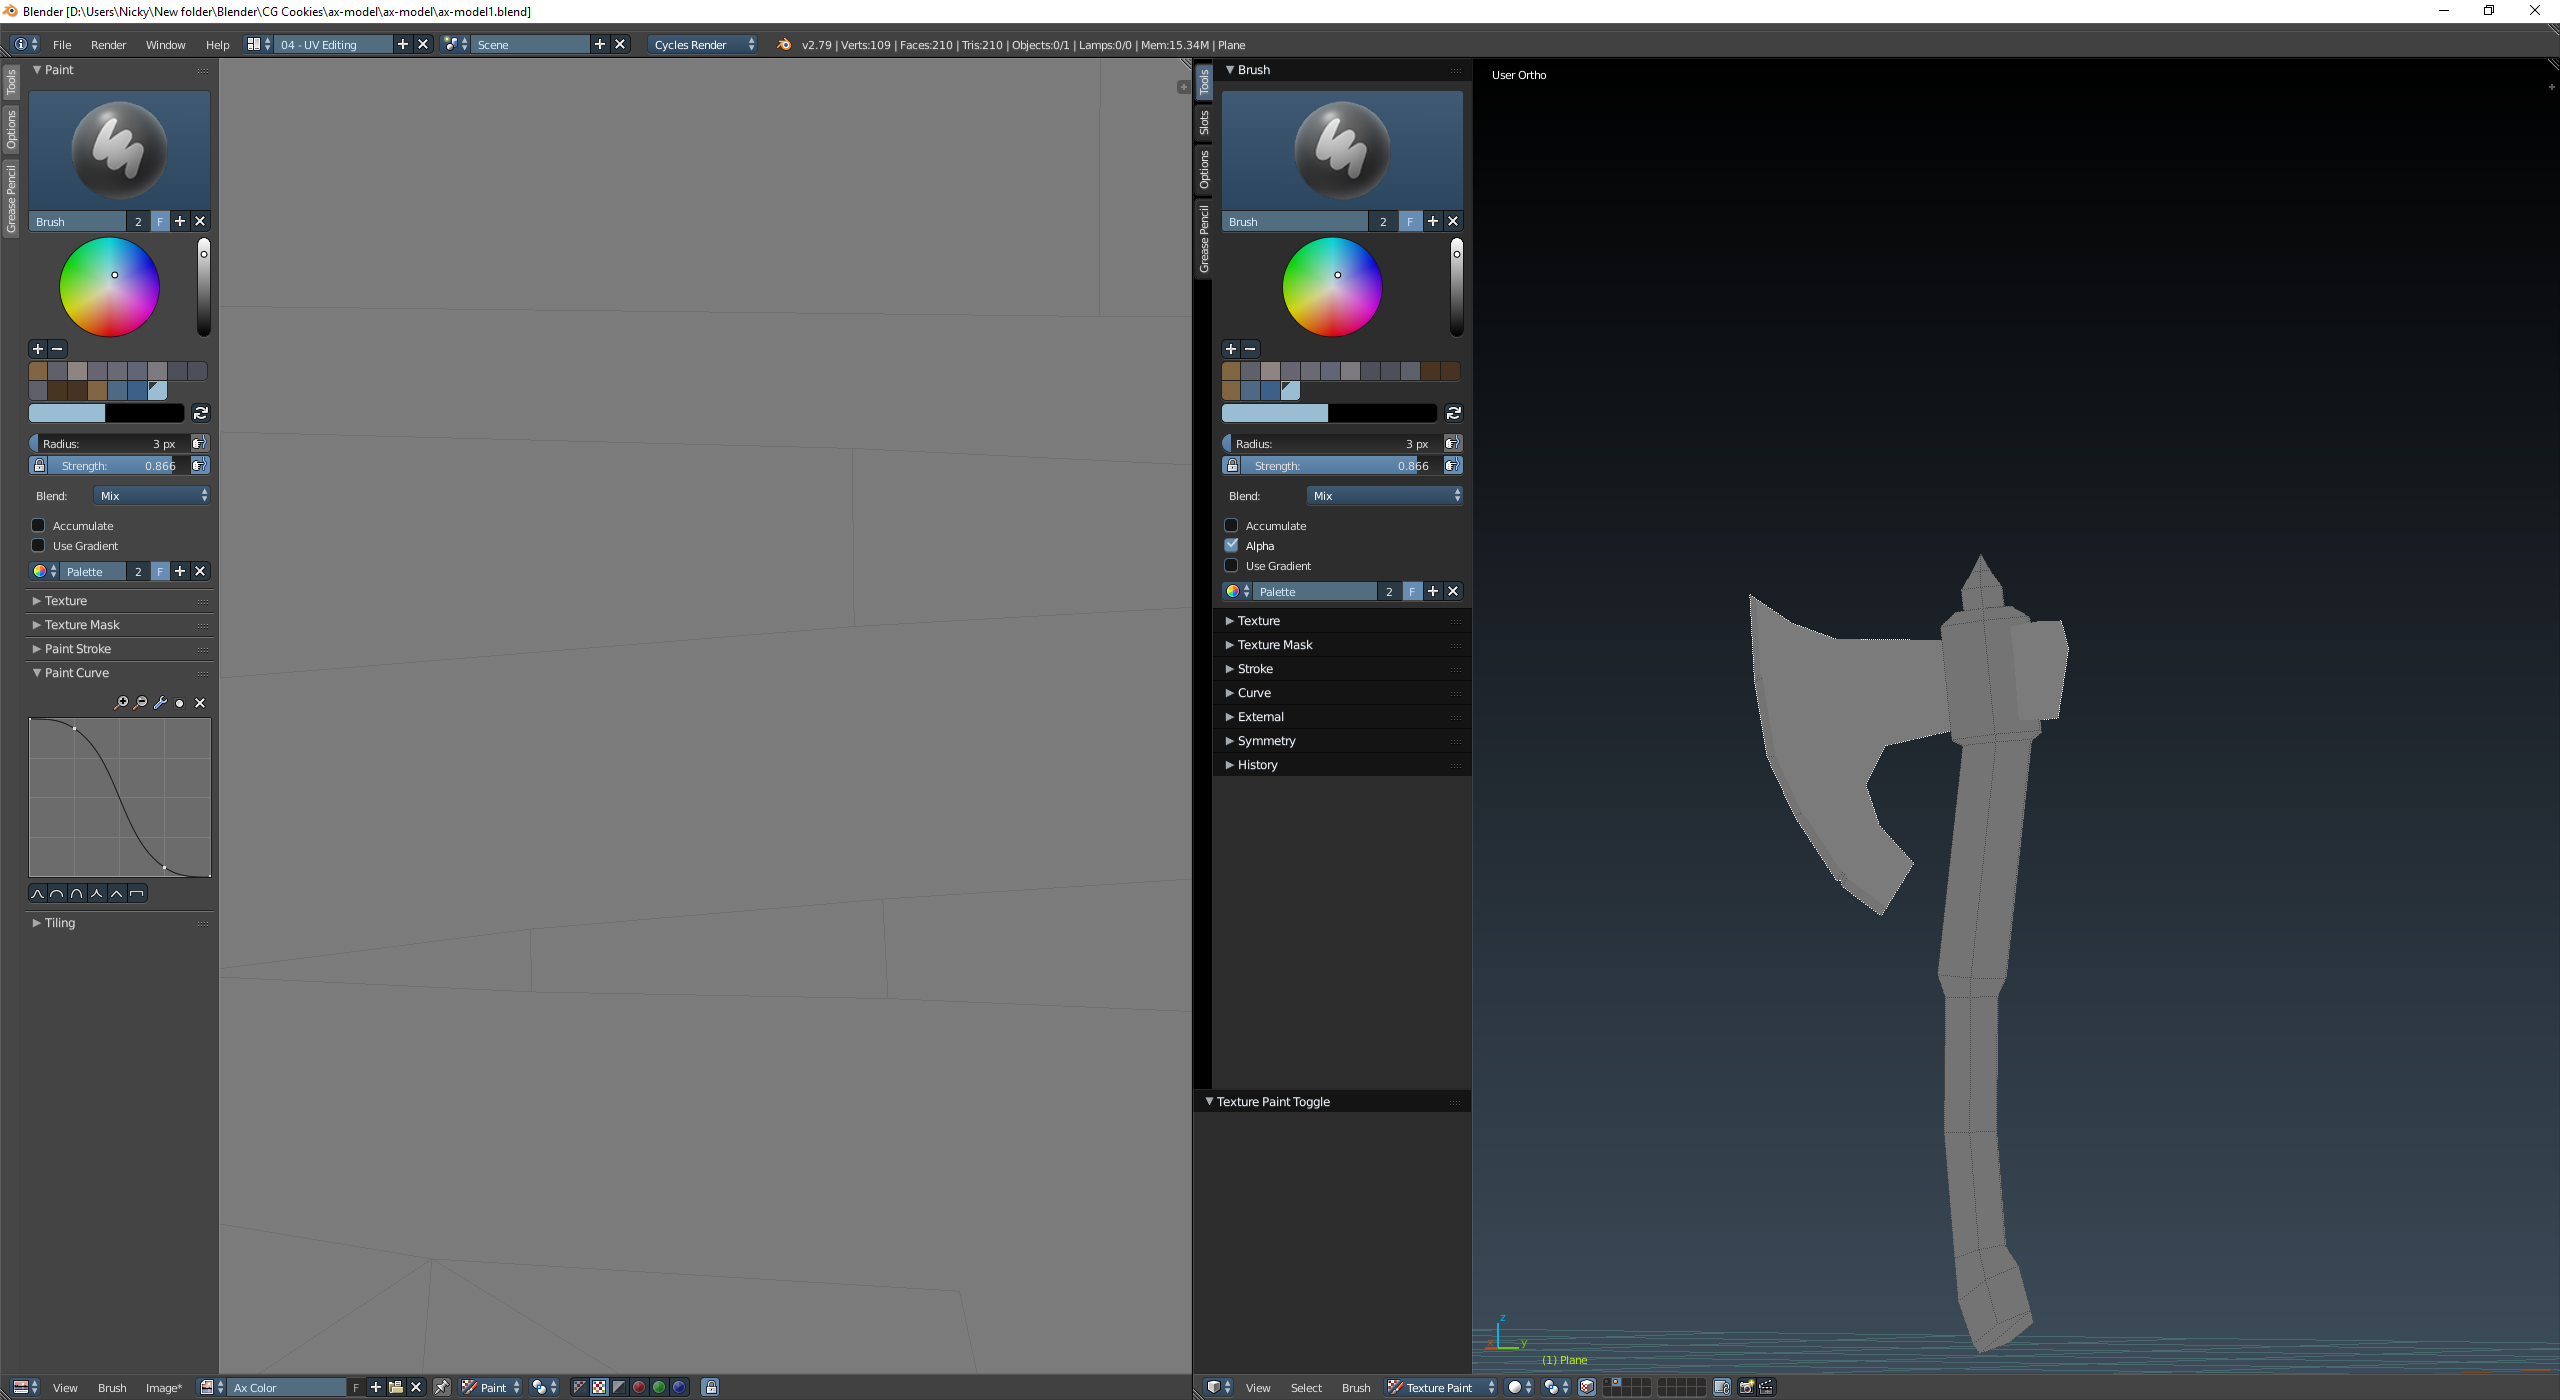The width and height of the screenshot is (2560, 1400).
Task: Swap foreground and background colors in left panel
Action: tap(201, 413)
